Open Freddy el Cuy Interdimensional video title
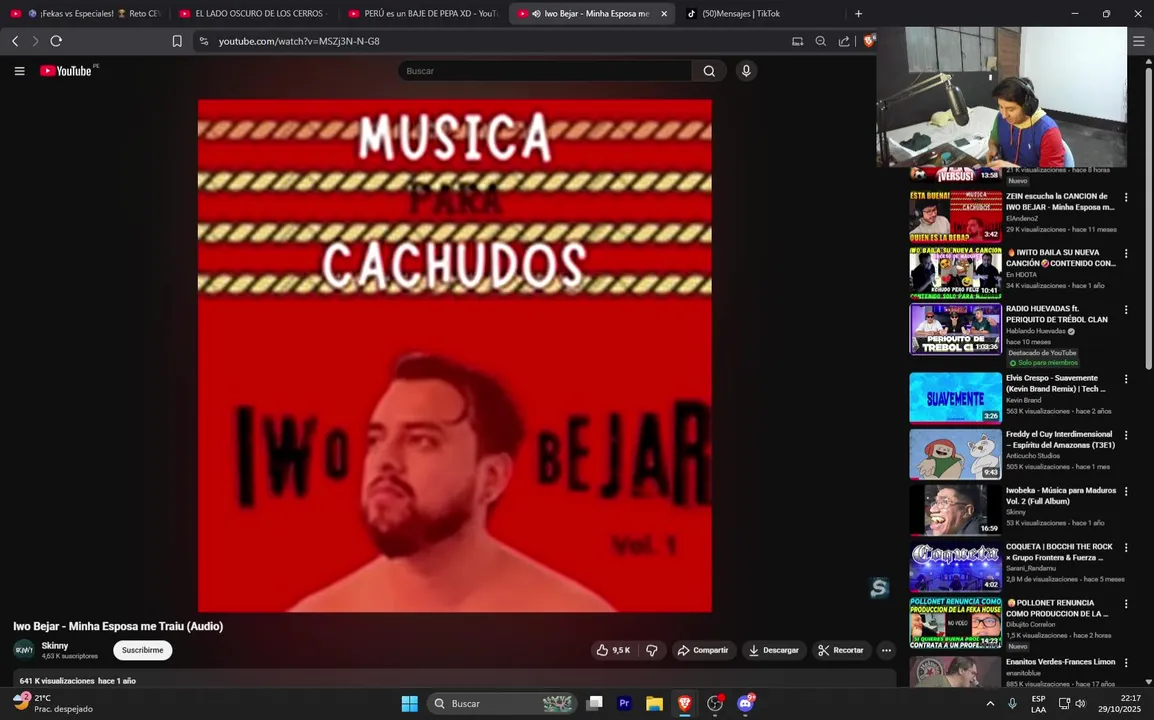The height and width of the screenshot is (720, 1154). (x=1061, y=440)
